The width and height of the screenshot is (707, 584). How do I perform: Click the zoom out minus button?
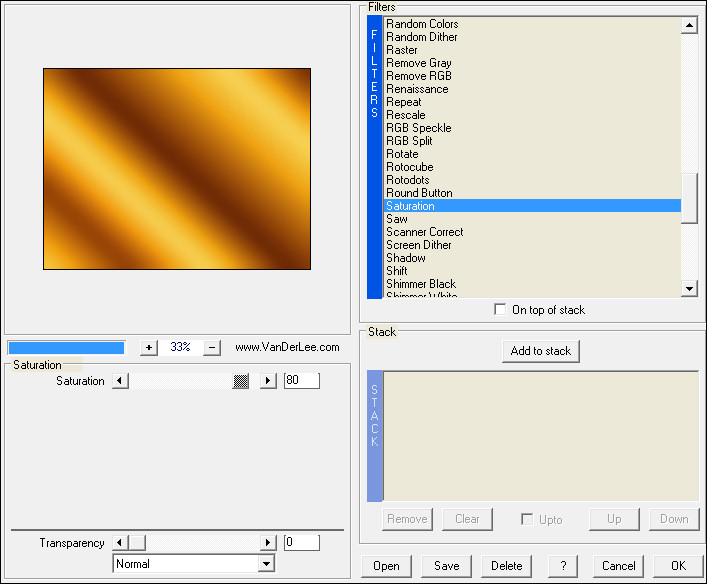click(212, 348)
